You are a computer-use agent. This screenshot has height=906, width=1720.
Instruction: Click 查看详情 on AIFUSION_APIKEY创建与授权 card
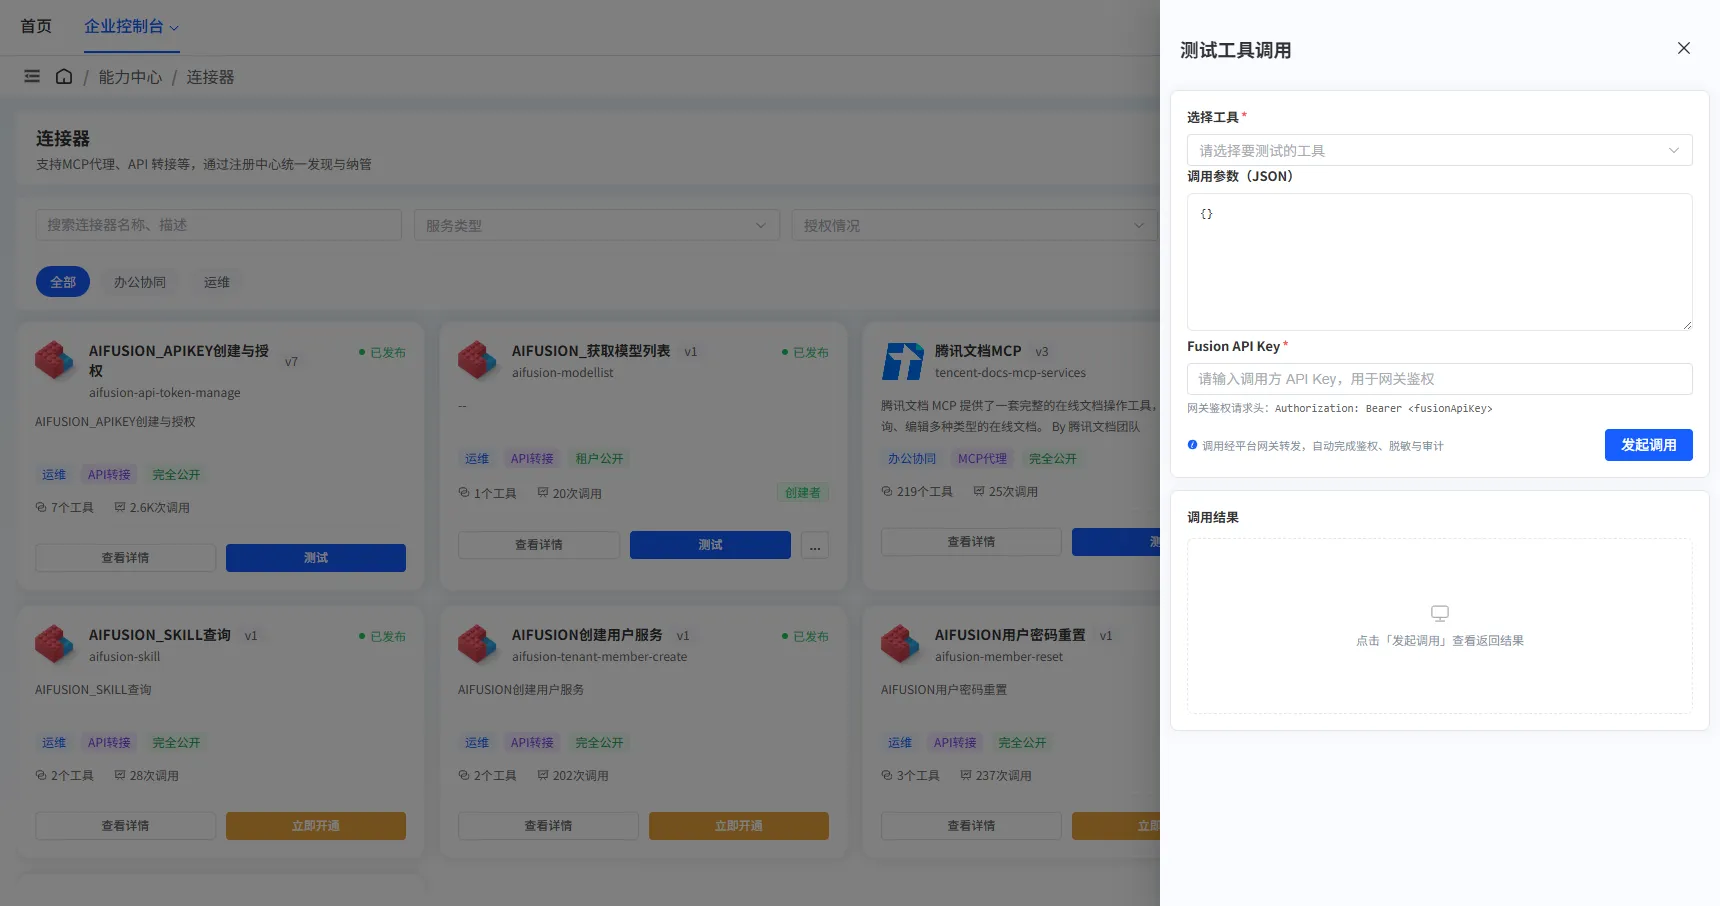[125, 558]
